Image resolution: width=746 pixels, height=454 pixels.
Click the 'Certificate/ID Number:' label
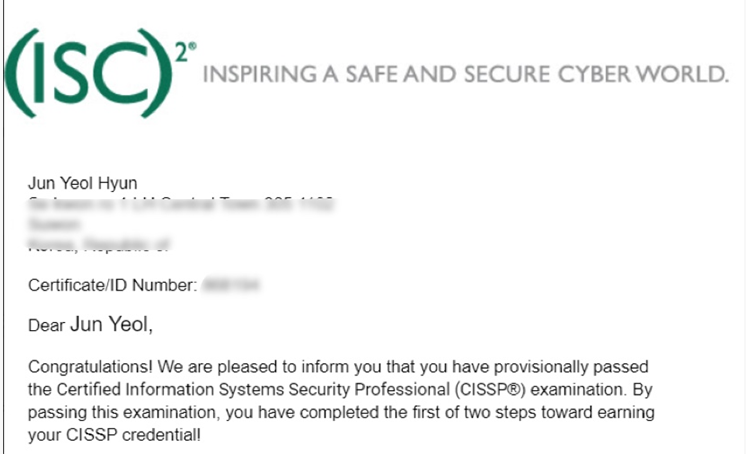[x=112, y=285]
